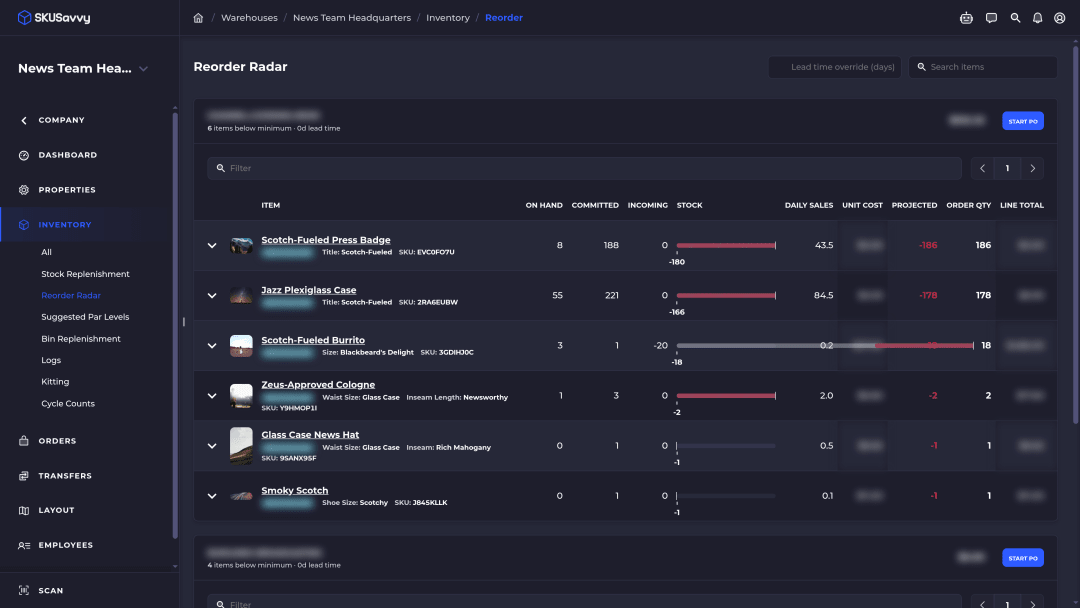This screenshot has width=1080, height=608.
Task: Open Jazz Plexiglass Case item link
Action: 309,290
